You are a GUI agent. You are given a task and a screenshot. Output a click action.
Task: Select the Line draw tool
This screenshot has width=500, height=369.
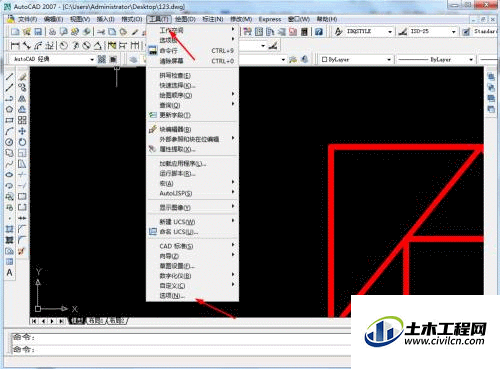click(x=9, y=77)
